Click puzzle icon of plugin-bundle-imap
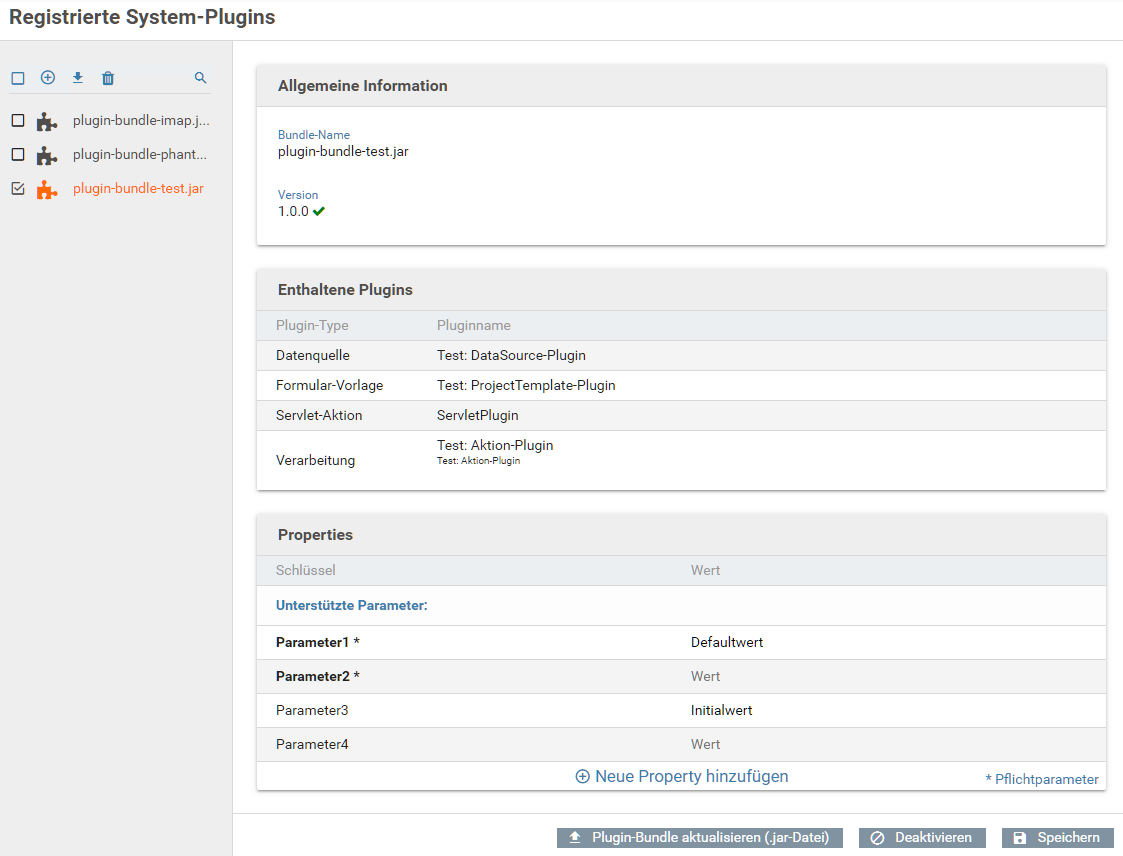This screenshot has width=1123, height=856. click(x=46, y=121)
